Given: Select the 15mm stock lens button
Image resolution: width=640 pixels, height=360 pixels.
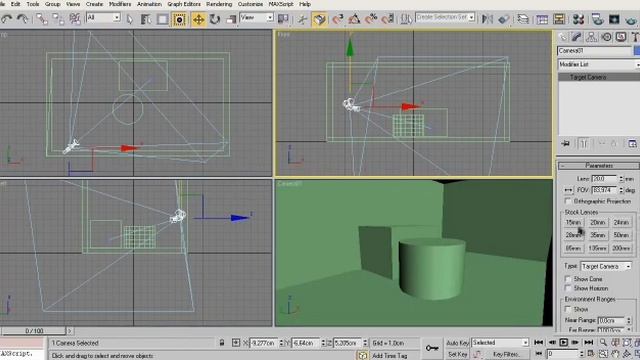Looking at the screenshot, I should pyautogui.click(x=573, y=222).
